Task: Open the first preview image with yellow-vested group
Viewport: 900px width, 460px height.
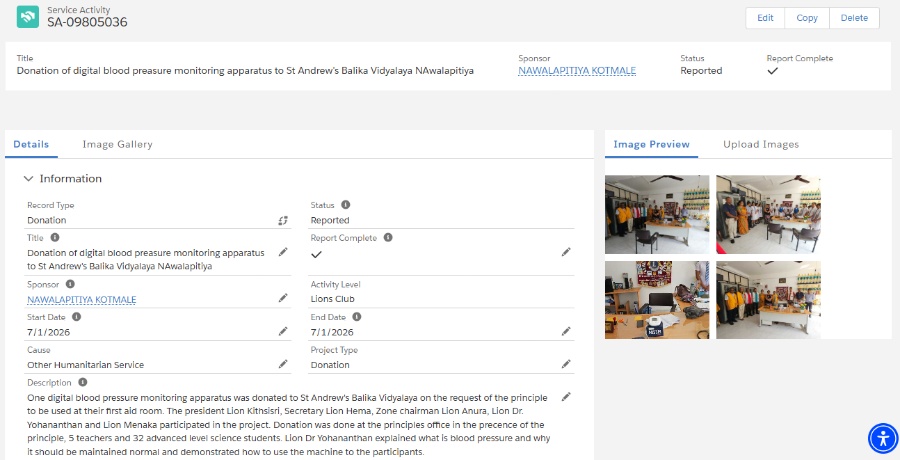Action: (x=657, y=214)
